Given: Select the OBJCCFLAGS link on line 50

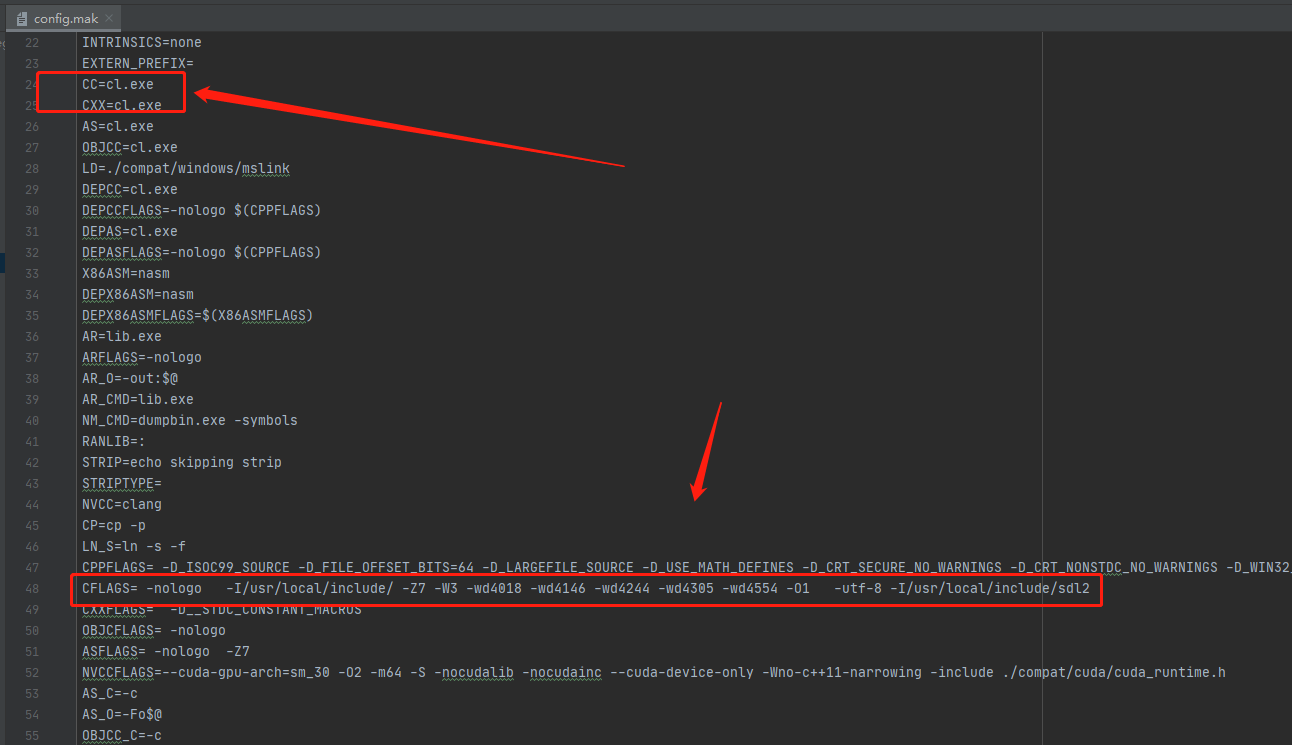Looking at the screenshot, I should click(118, 630).
